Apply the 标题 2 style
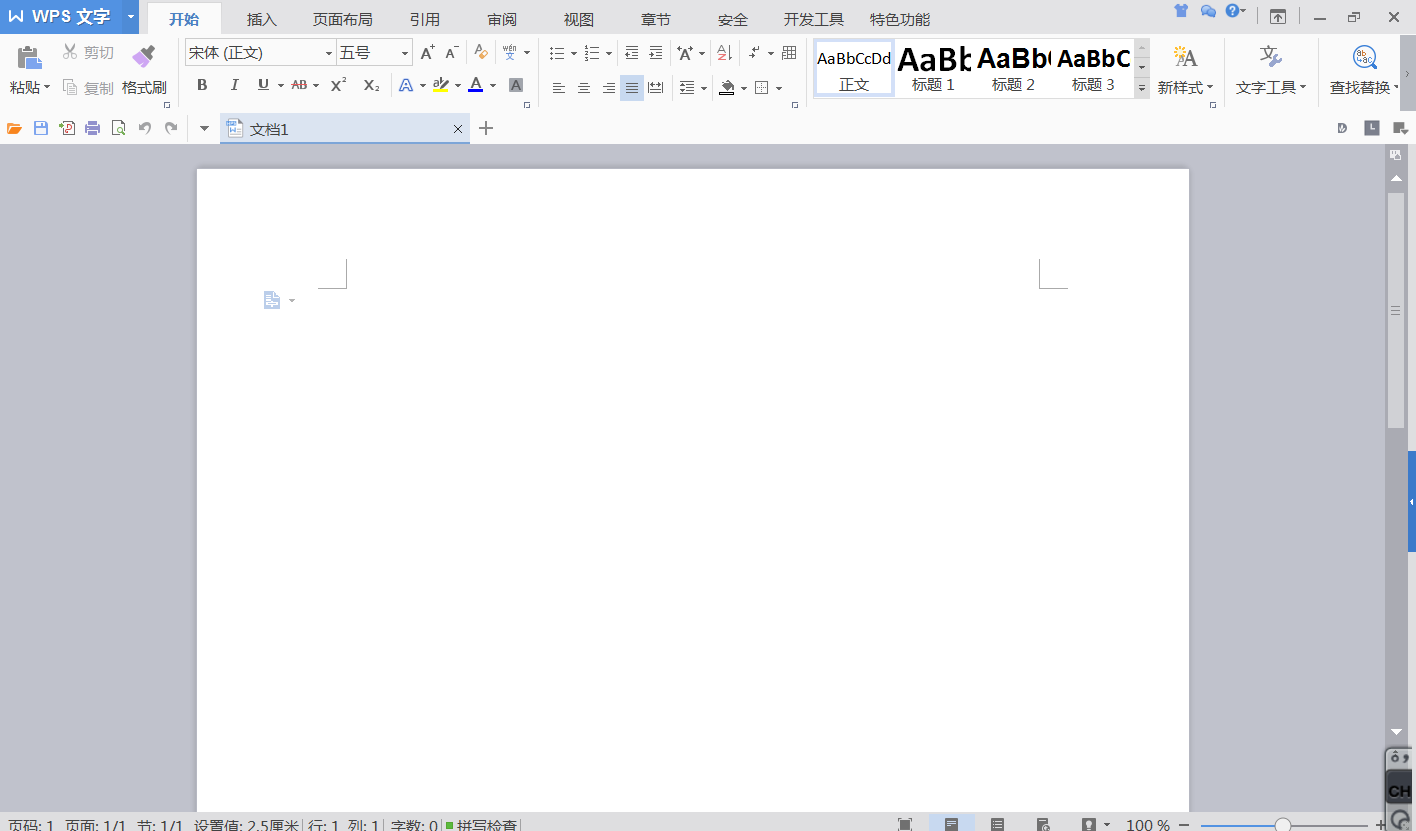 [1014, 68]
